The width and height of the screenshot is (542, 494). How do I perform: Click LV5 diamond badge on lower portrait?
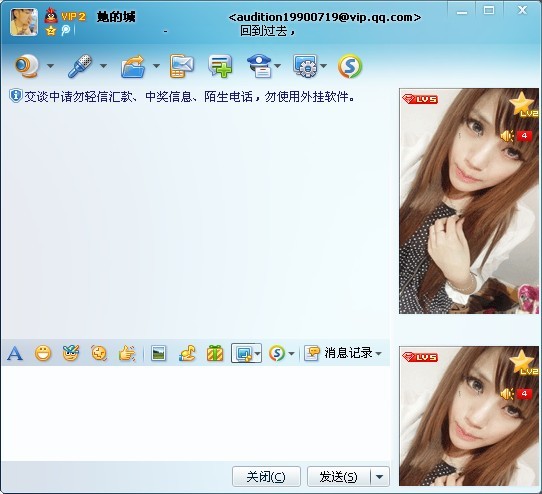[x=420, y=357]
